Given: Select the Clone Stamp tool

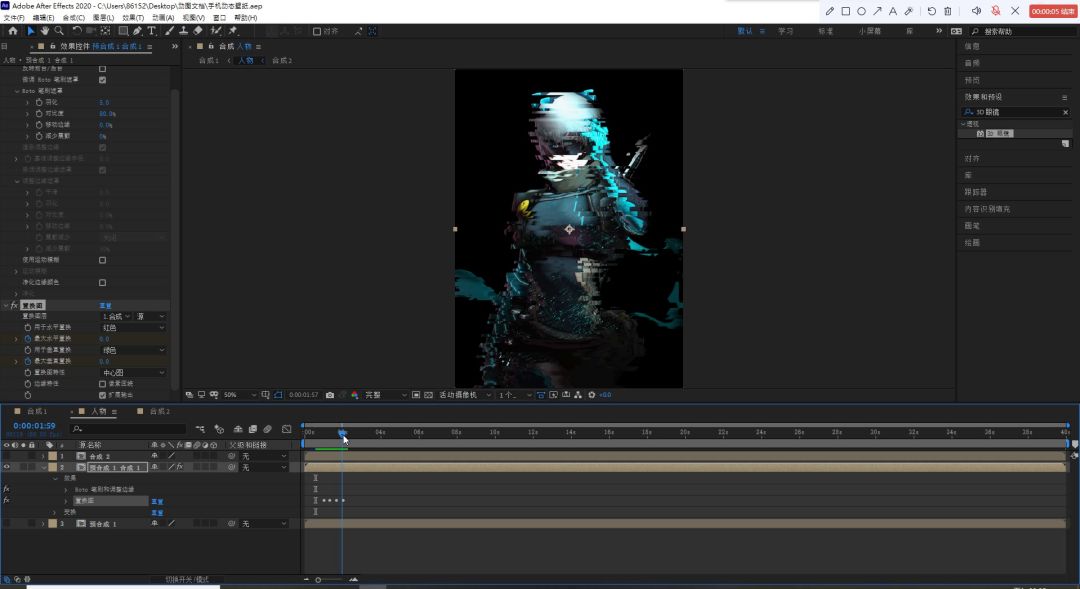Looking at the screenshot, I should coord(183,31).
